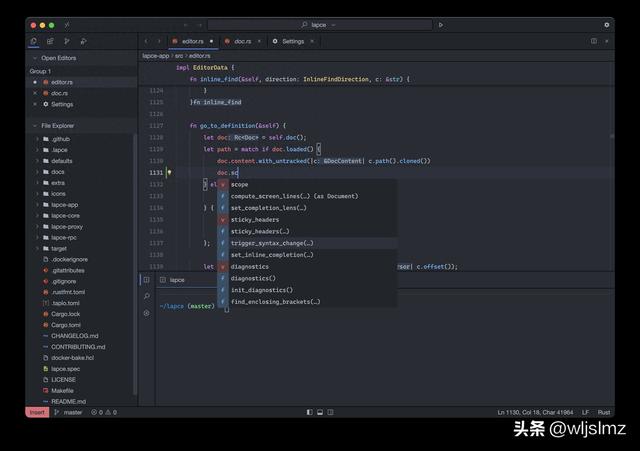Screen dimensions: 640x451
Task: Click the Insert mode indicator
Action: coord(37,412)
